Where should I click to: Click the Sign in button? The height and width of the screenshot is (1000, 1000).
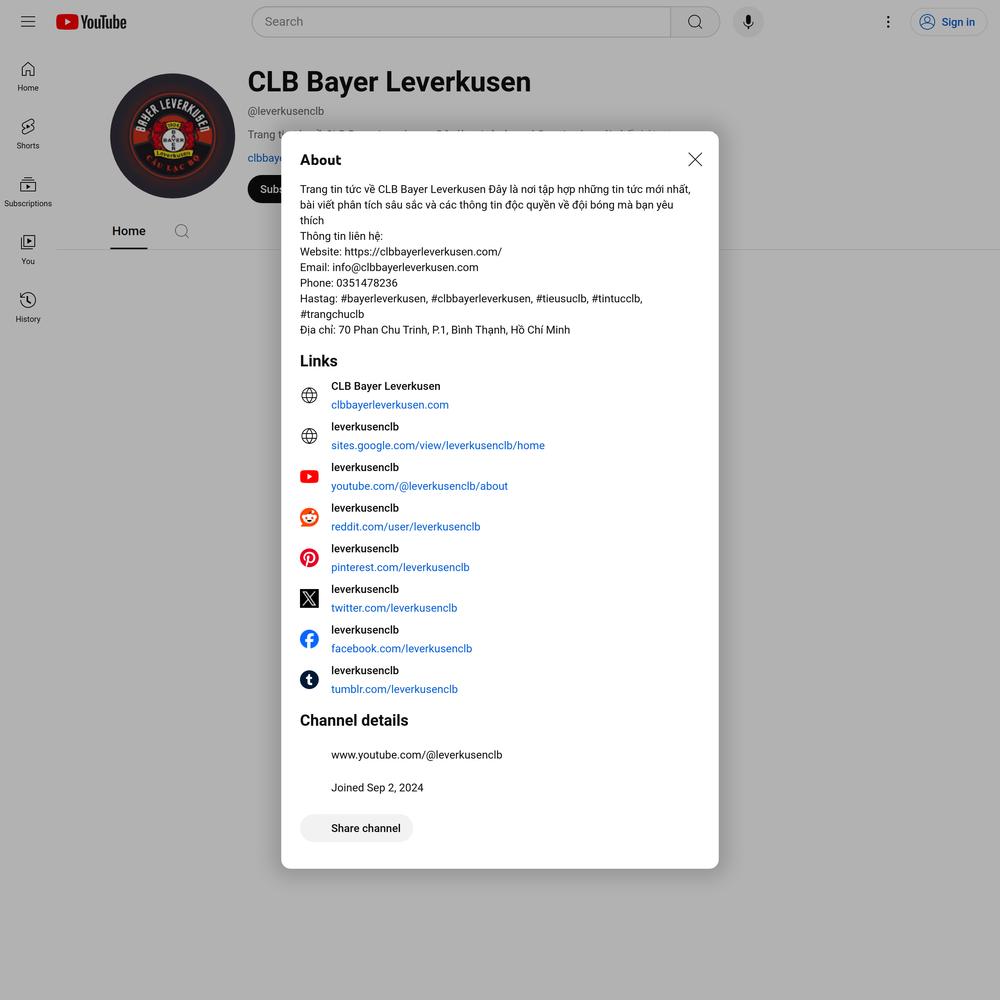[x=948, y=22]
